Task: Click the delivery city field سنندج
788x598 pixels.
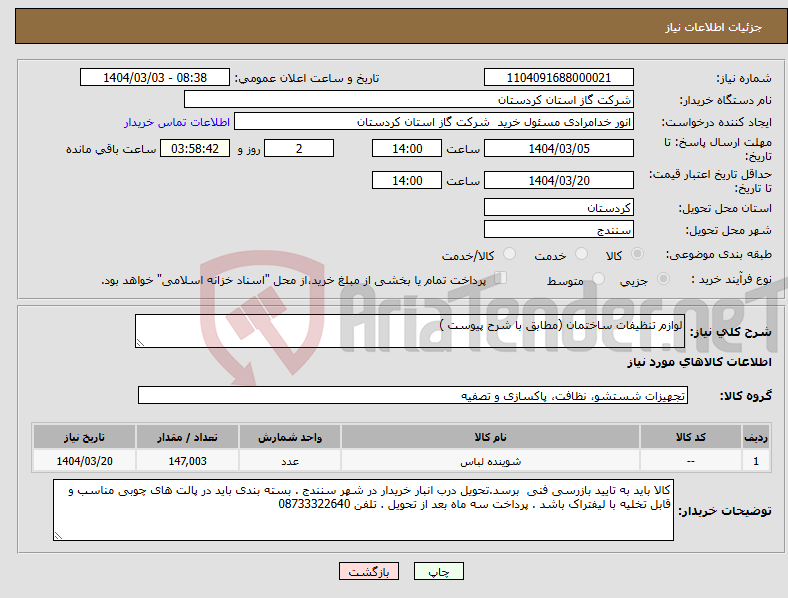Action: (558, 230)
